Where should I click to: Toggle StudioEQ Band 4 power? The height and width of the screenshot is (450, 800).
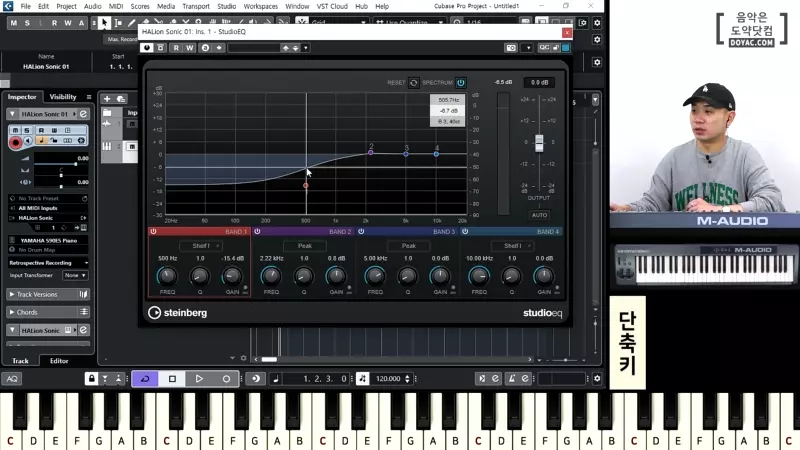click(465, 232)
